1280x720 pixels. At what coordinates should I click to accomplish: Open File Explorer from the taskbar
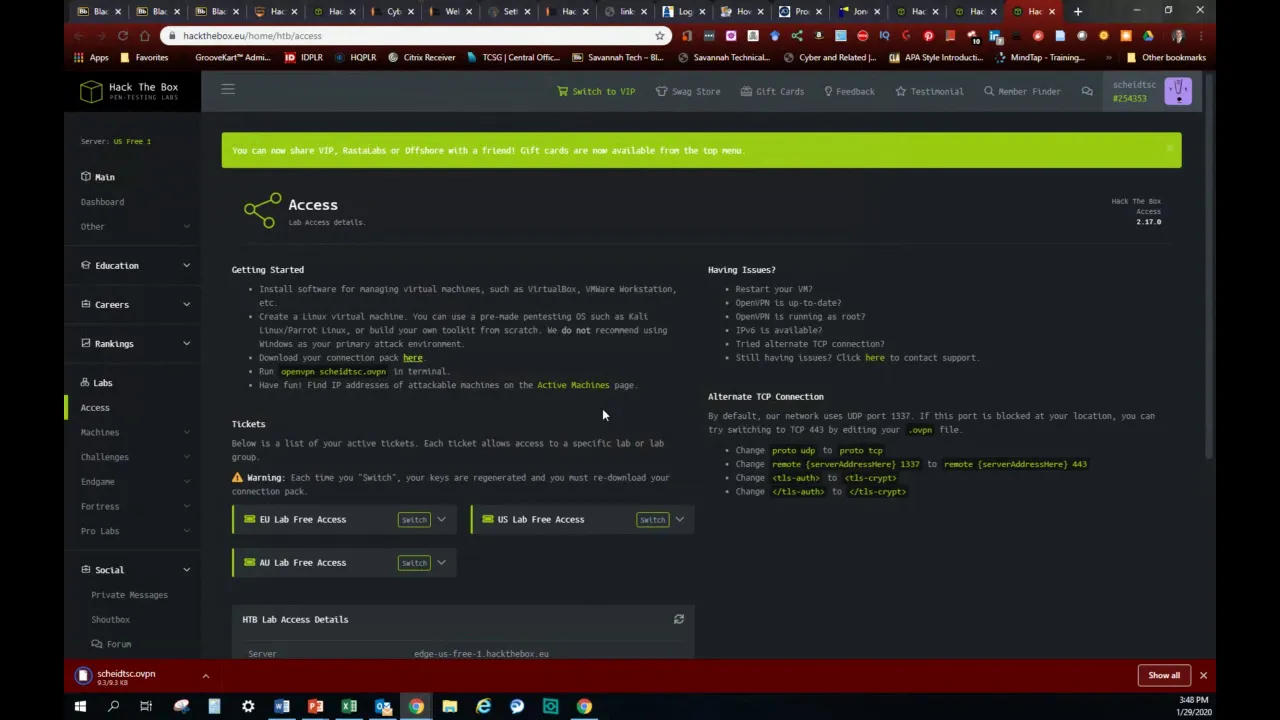(x=450, y=707)
